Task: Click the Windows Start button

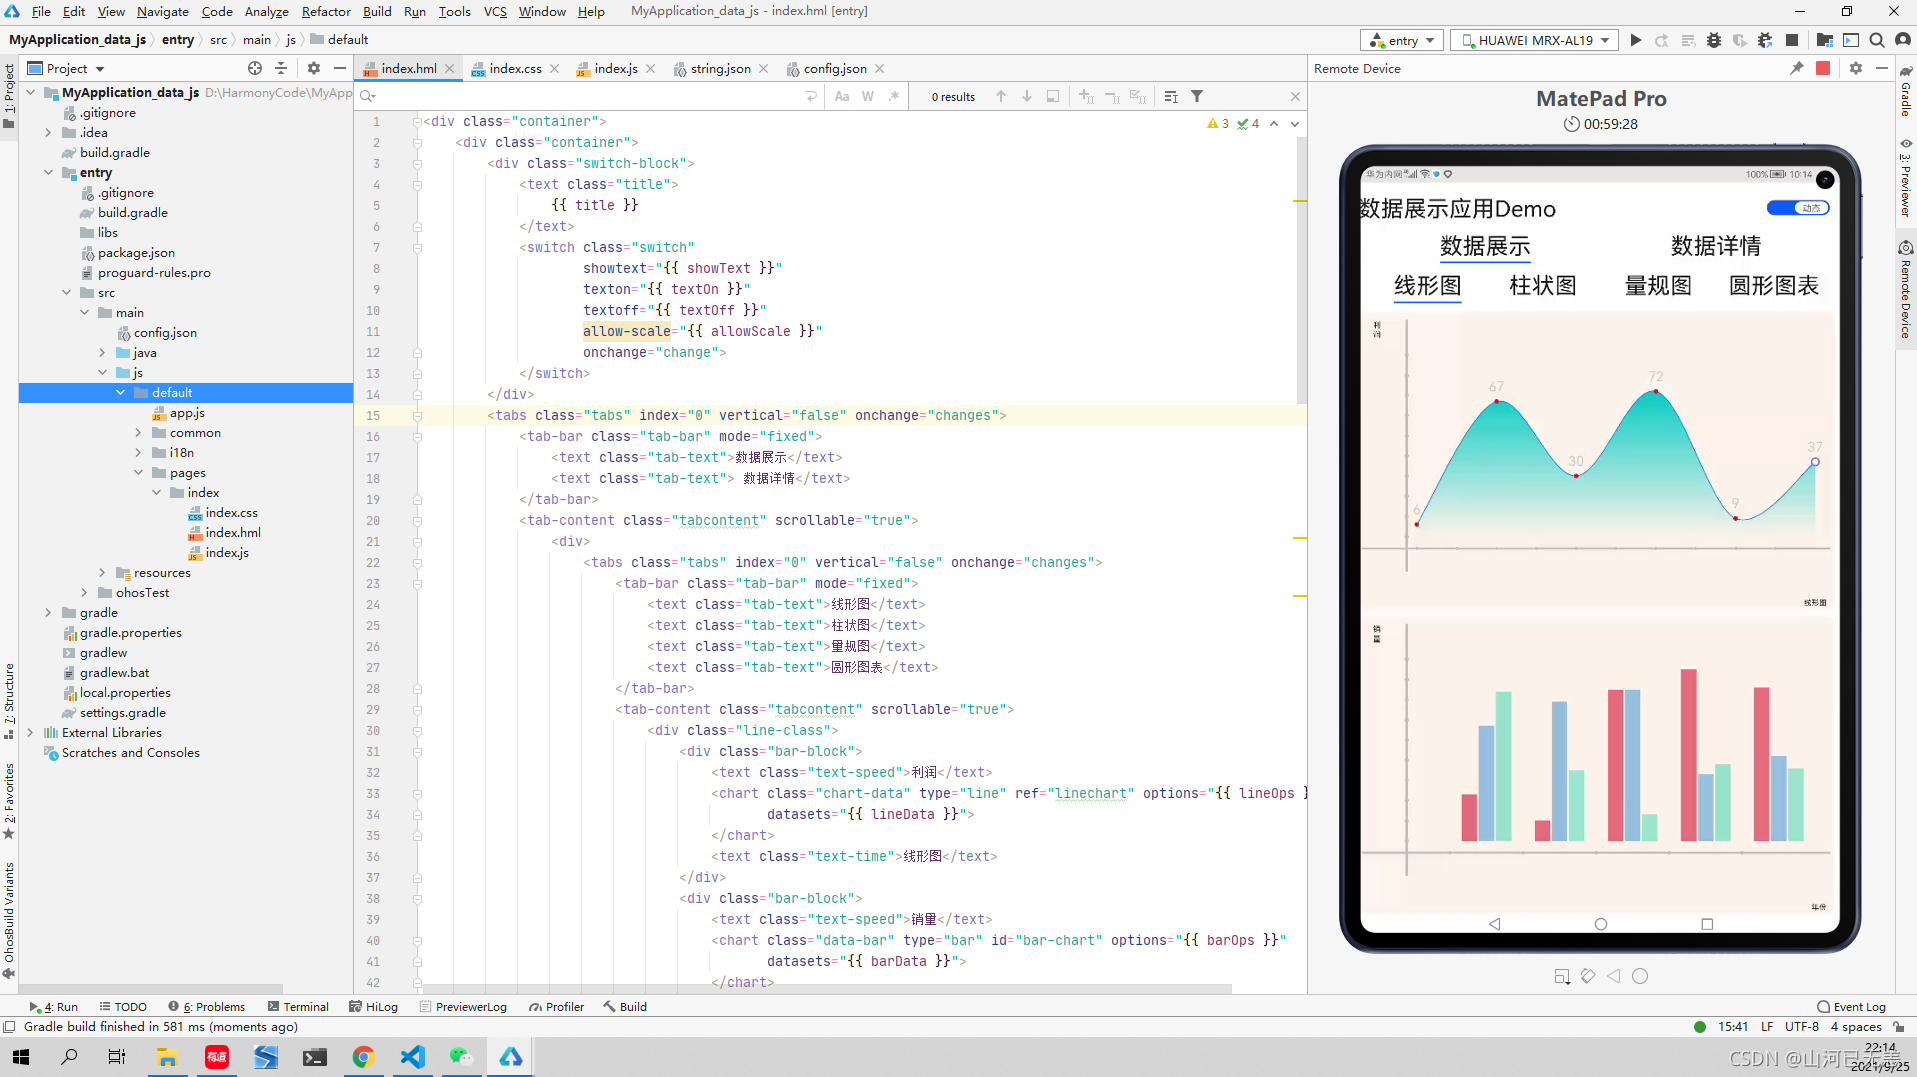Action: pos(20,1056)
